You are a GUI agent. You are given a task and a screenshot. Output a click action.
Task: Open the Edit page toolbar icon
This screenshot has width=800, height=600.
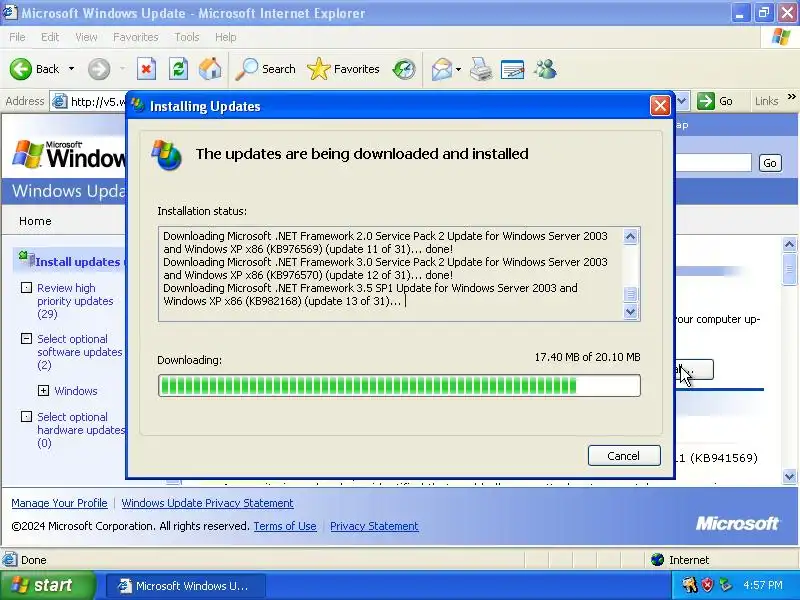(x=513, y=69)
